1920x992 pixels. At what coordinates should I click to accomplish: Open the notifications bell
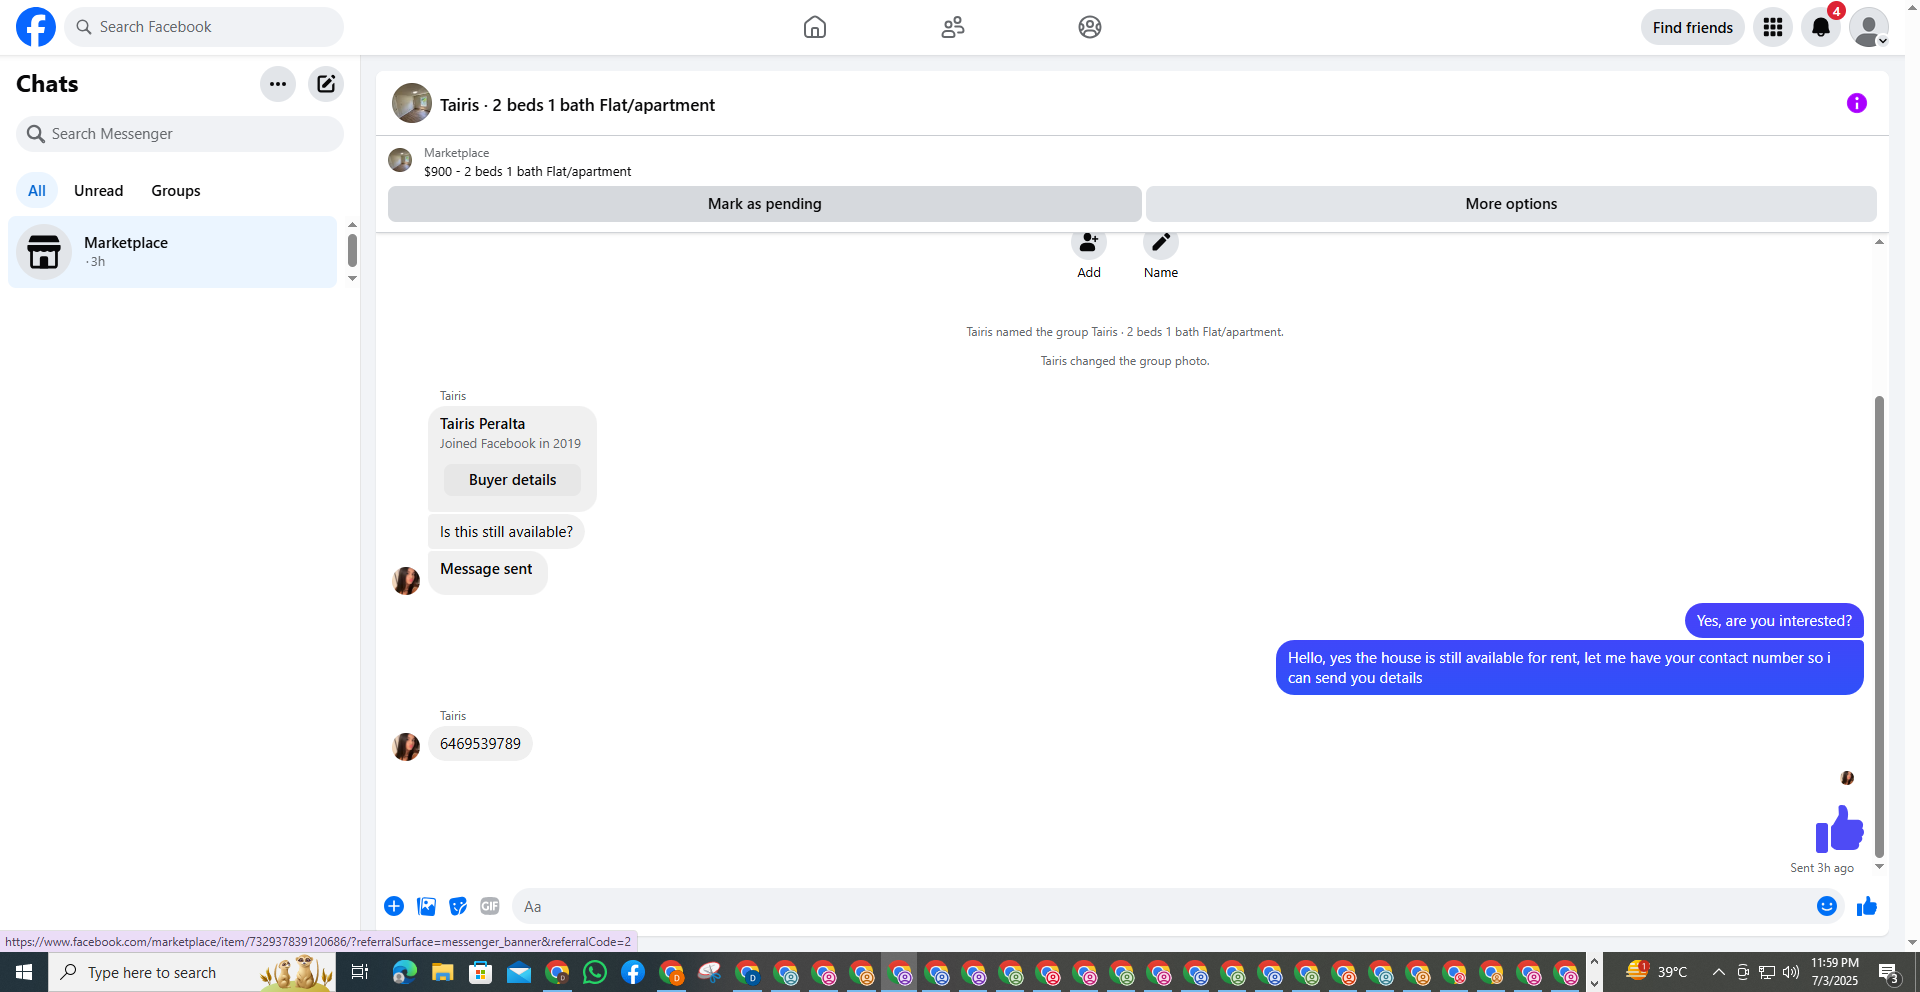[1821, 27]
